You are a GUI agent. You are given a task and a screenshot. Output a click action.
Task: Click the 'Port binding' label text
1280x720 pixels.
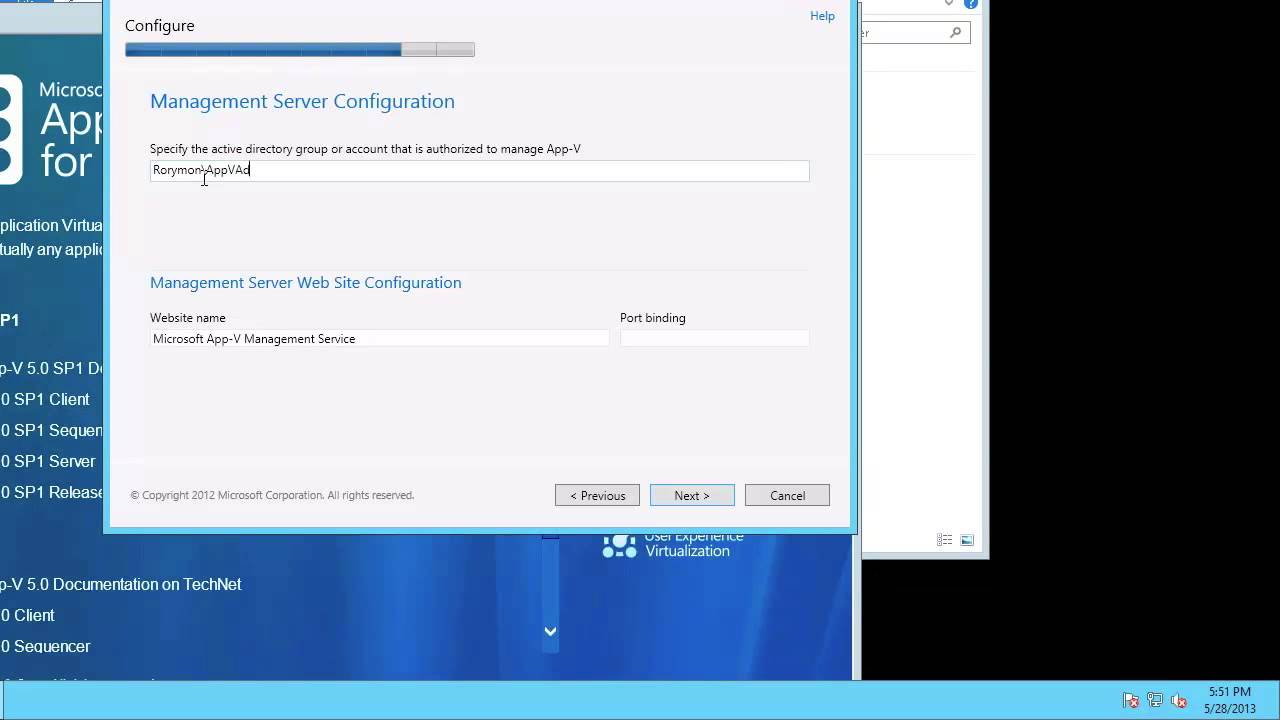[x=653, y=318]
